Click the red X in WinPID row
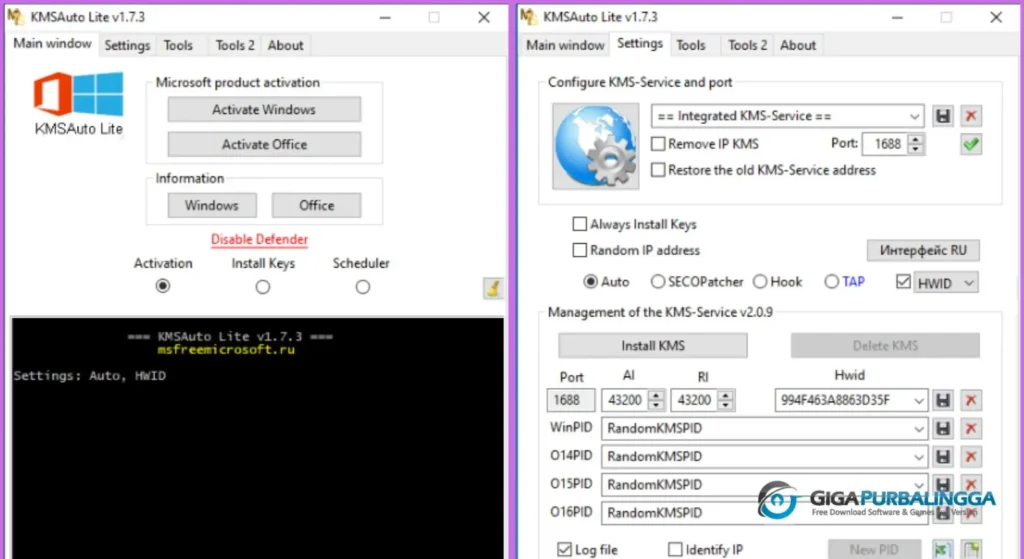This screenshot has width=1024, height=559. pyautogui.click(x=970, y=428)
